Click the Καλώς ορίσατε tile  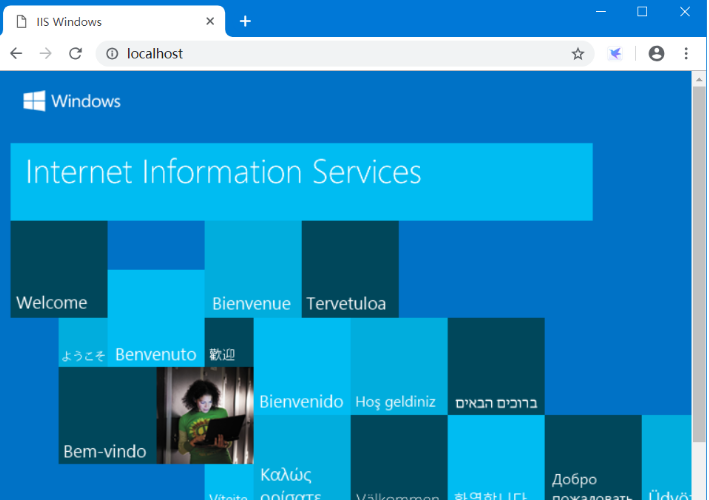(x=302, y=458)
